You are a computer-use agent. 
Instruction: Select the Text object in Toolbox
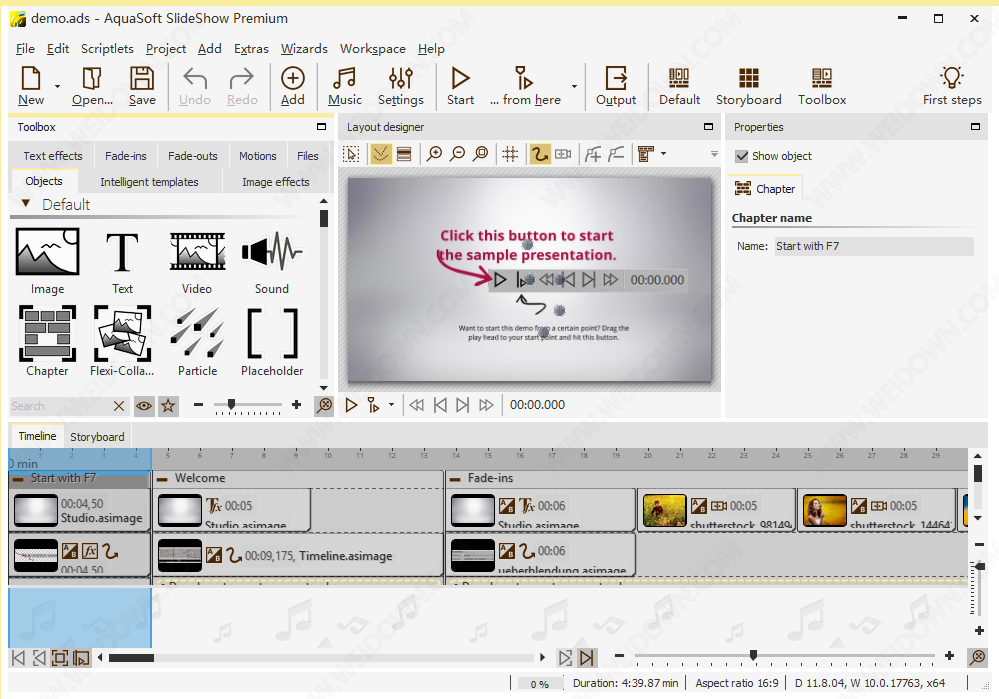coord(122,262)
